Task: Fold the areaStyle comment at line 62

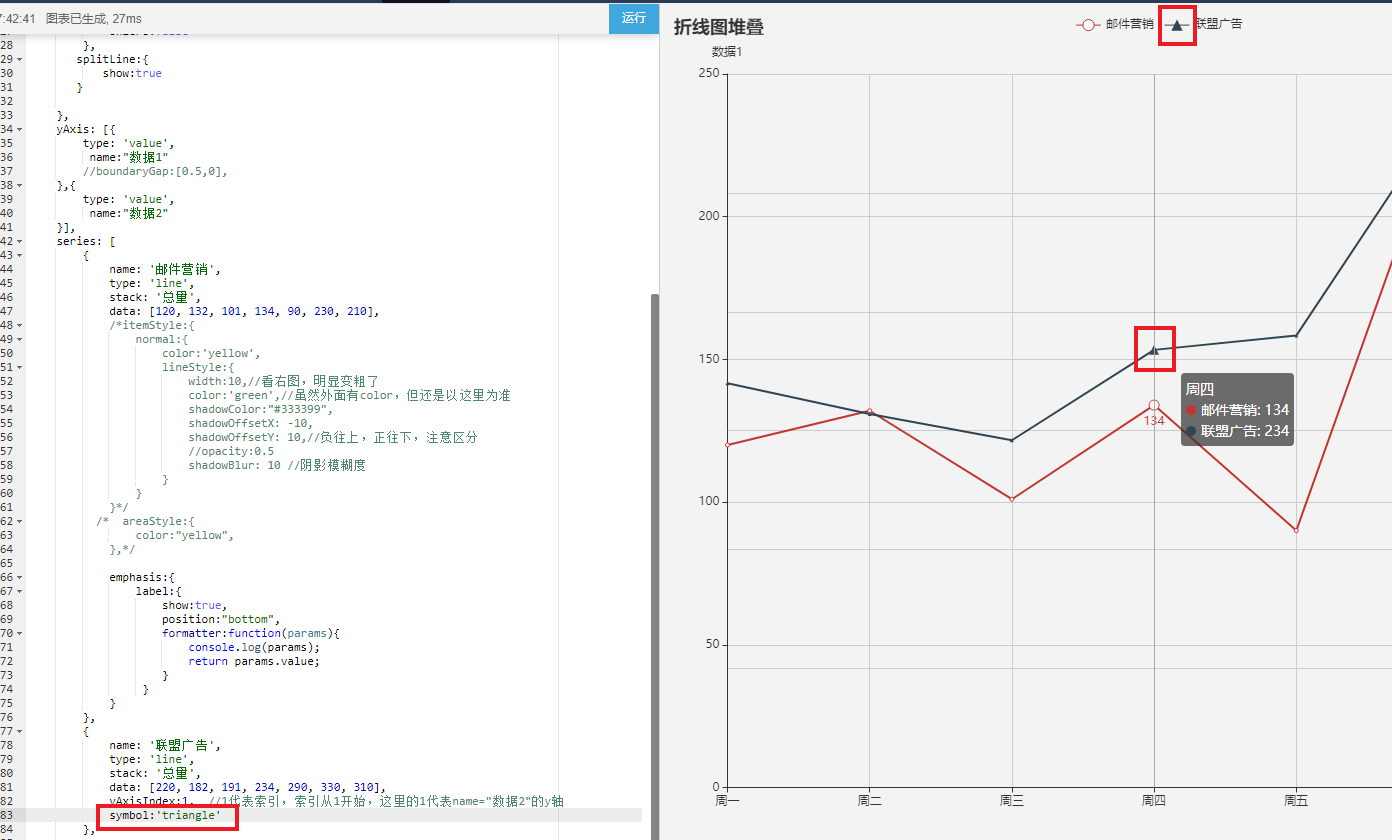Action: click(19, 521)
